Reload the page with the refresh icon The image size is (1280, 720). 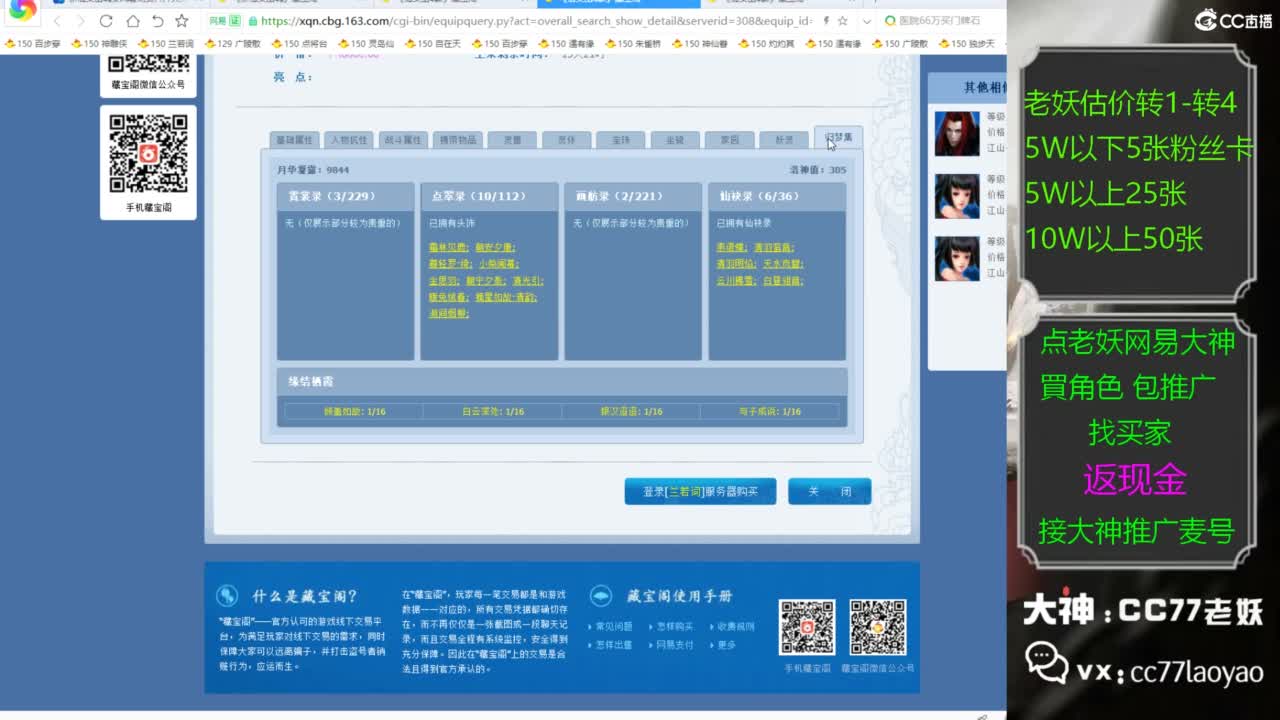(106, 21)
